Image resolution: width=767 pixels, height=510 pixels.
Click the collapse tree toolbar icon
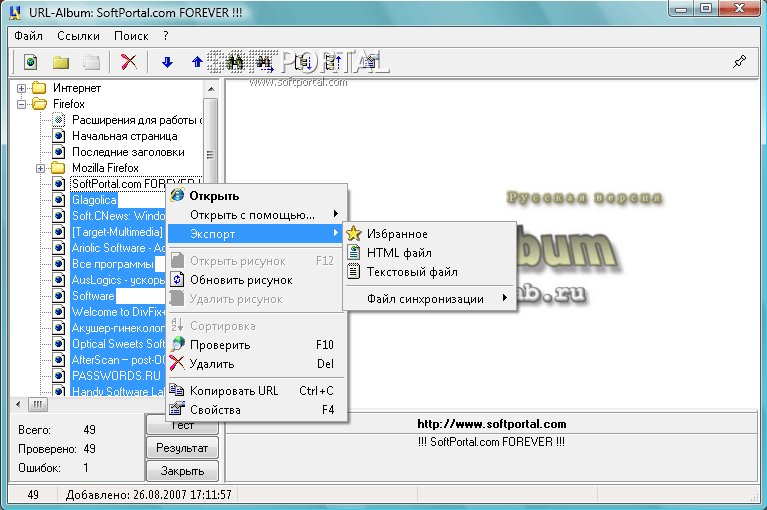[x=333, y=62]
